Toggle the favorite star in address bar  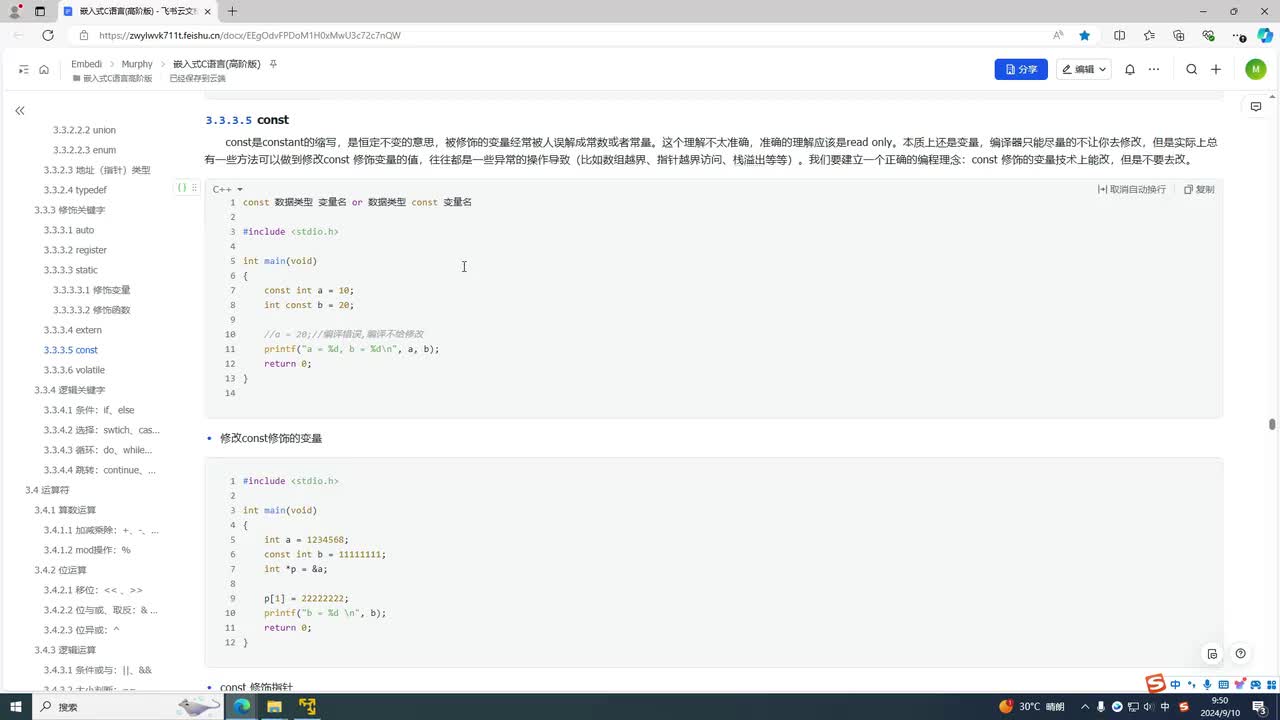point(1084,35)
